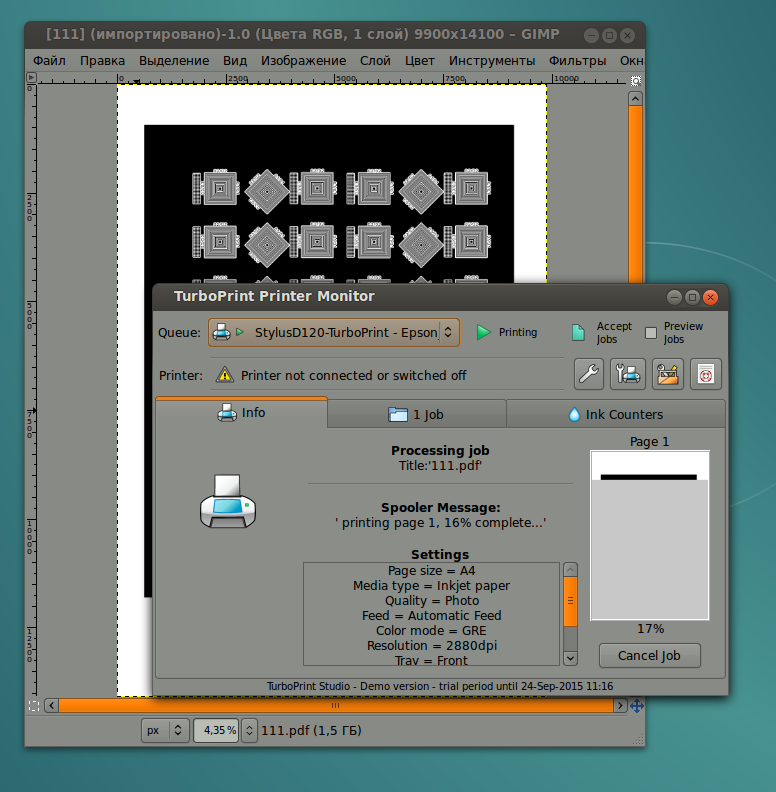
Task: Open the zoom percentage dropdown arrow
Action: pyautogui.click(x=249, y=730)
